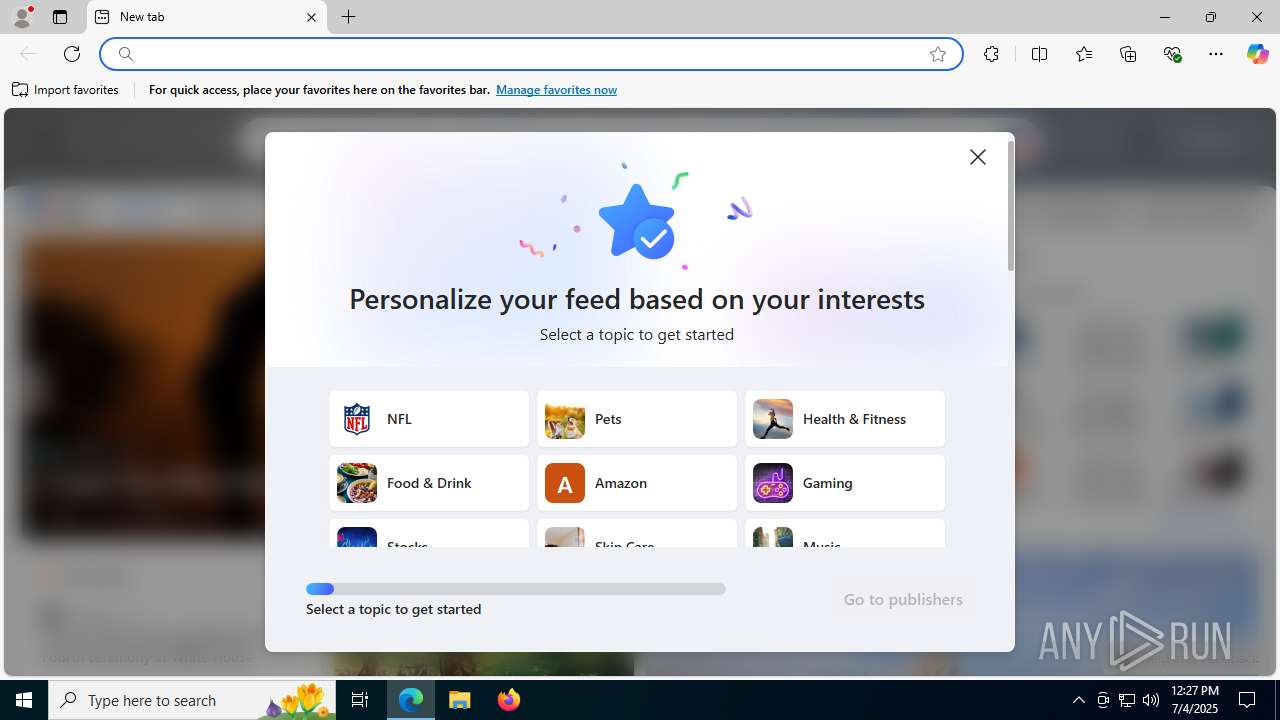This screenshot has width=1280, height=720.
Task: Open the Manage favorites now link
Action: click(556, 90)
